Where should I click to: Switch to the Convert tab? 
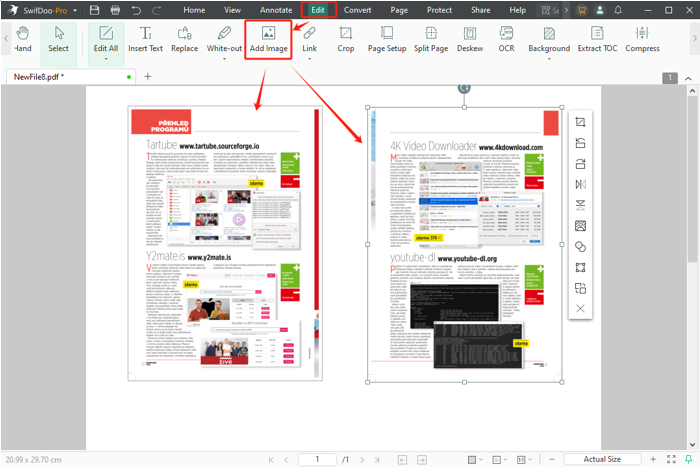(357, 10)
